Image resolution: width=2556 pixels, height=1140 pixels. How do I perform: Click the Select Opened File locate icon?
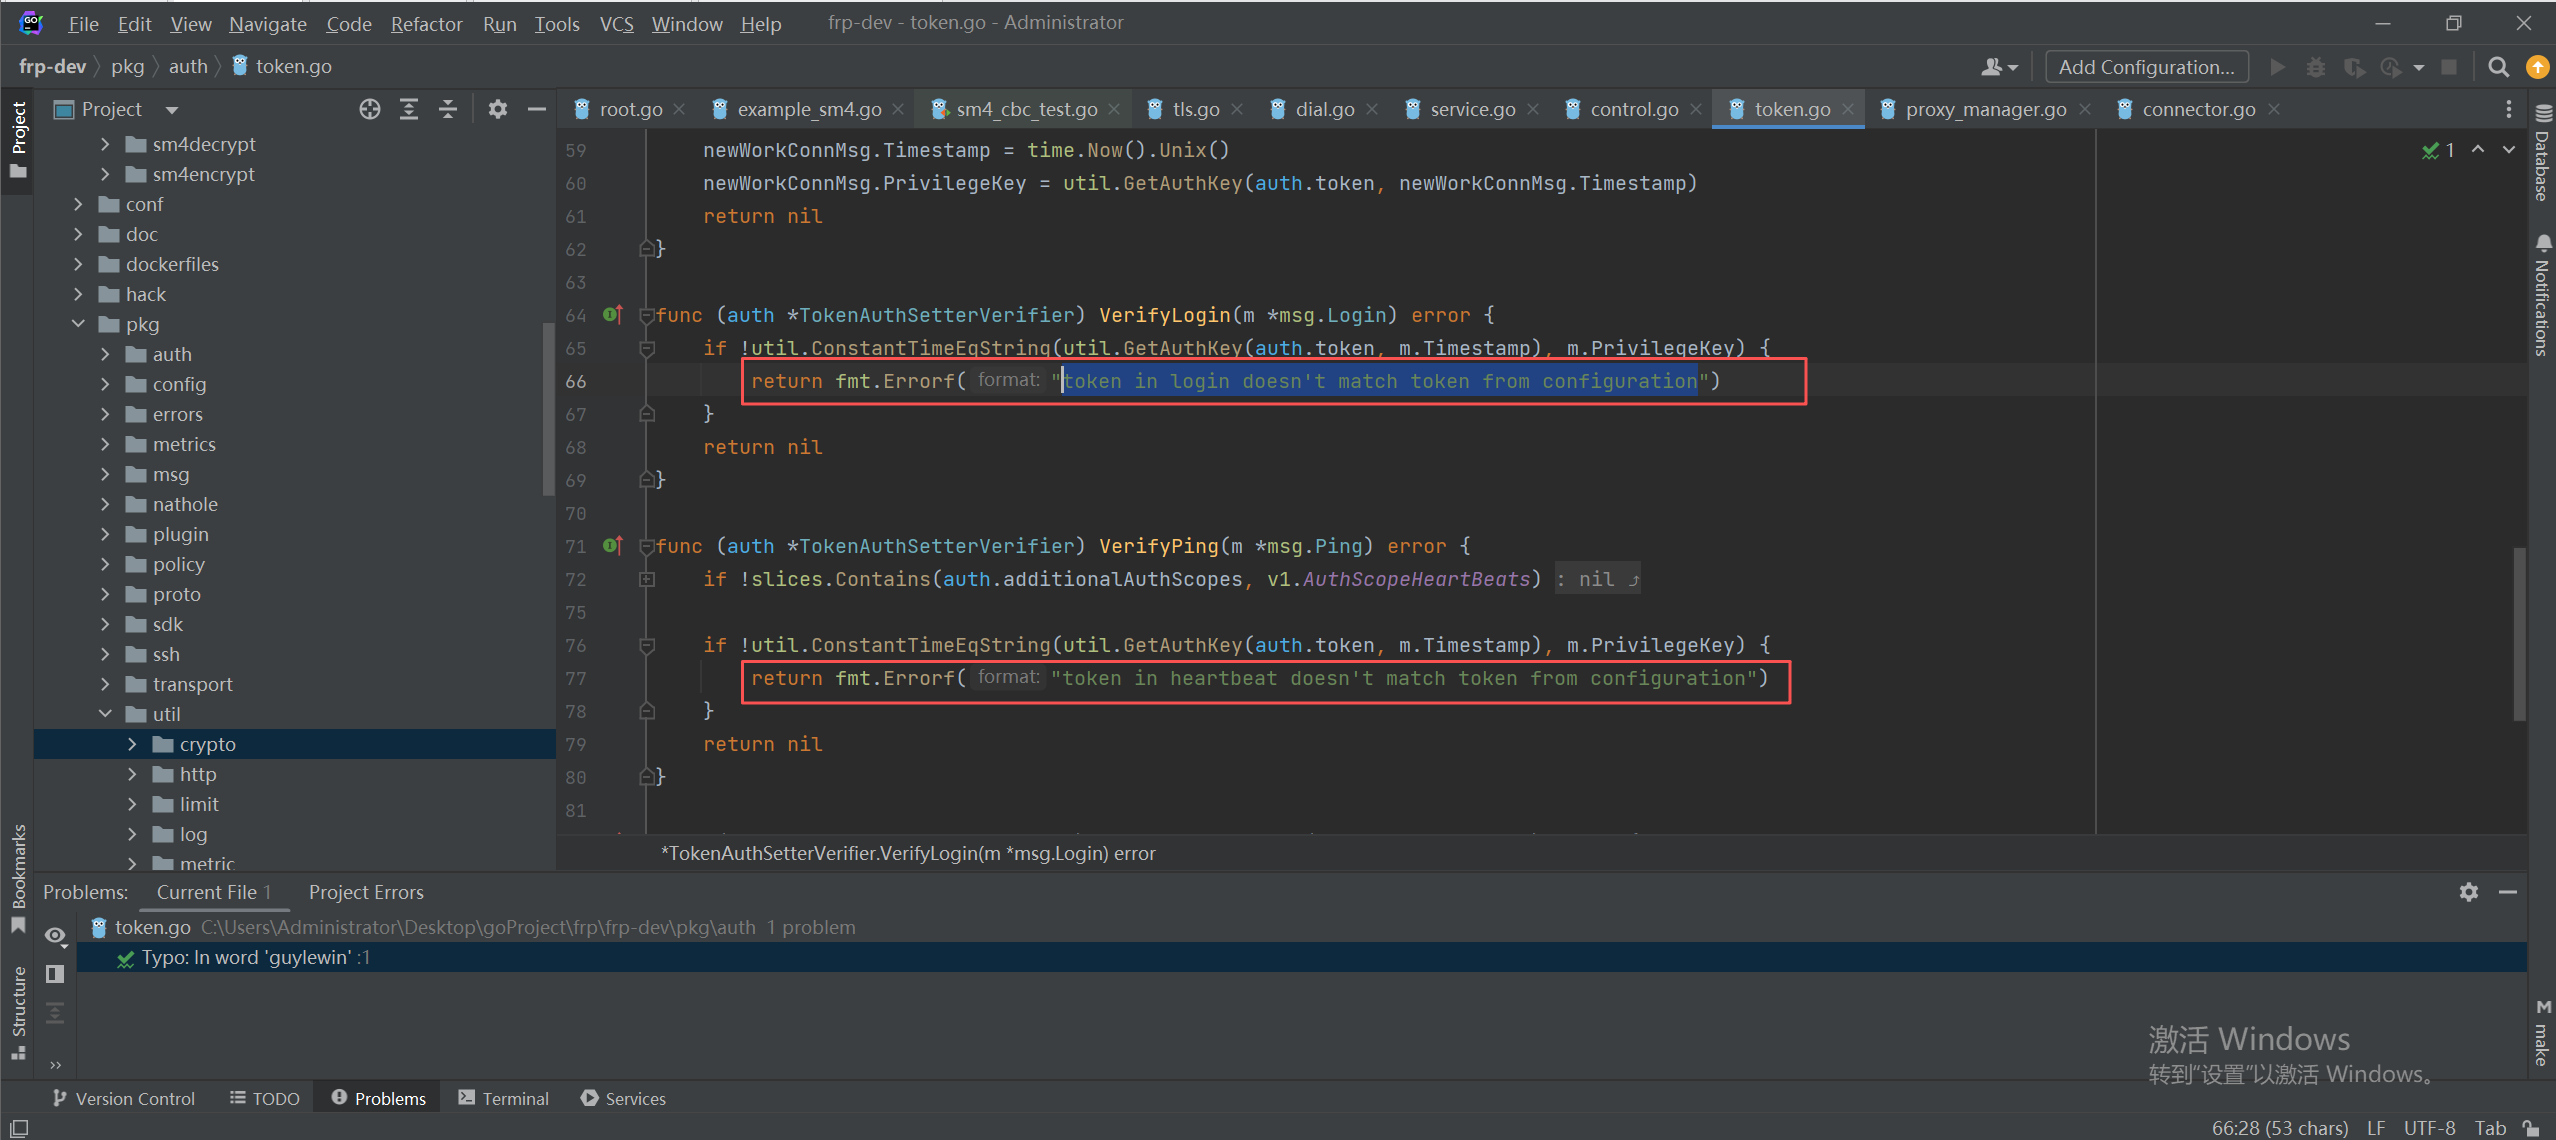(x=370, y=109)
